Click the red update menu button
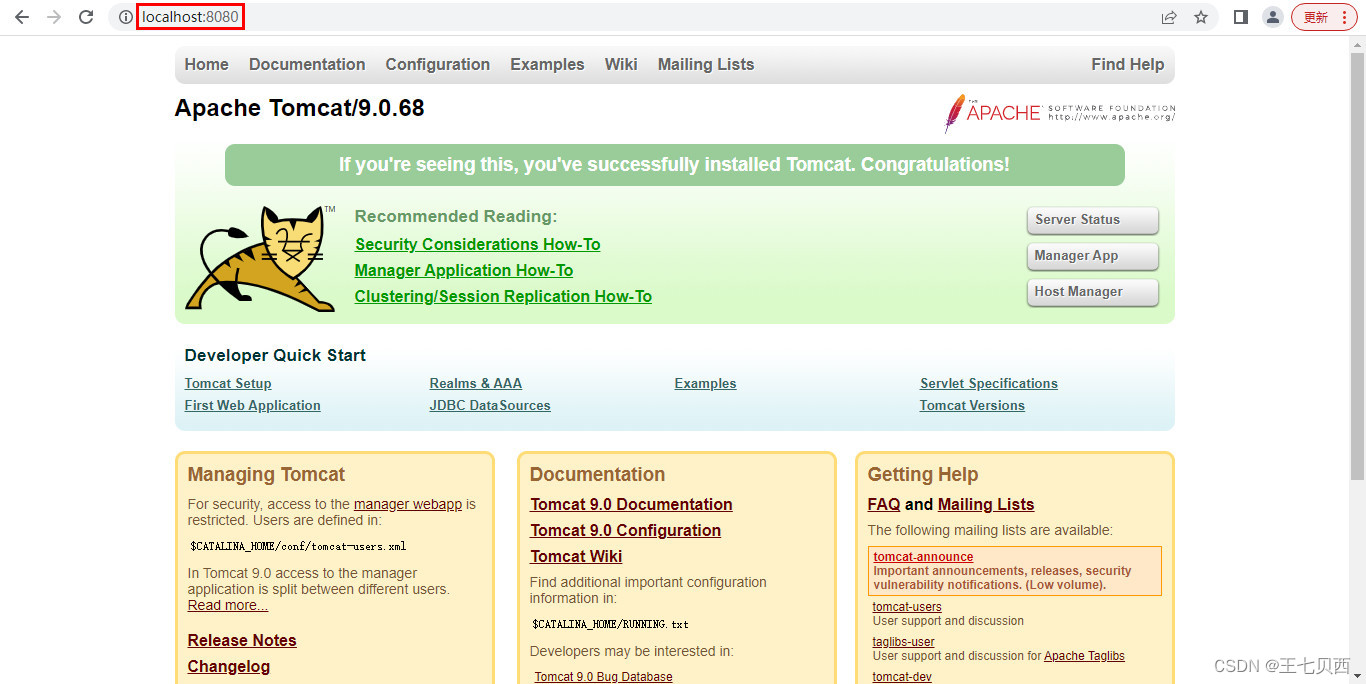The height and width of the screenshot is (684, 1366). coord(1325,17)
